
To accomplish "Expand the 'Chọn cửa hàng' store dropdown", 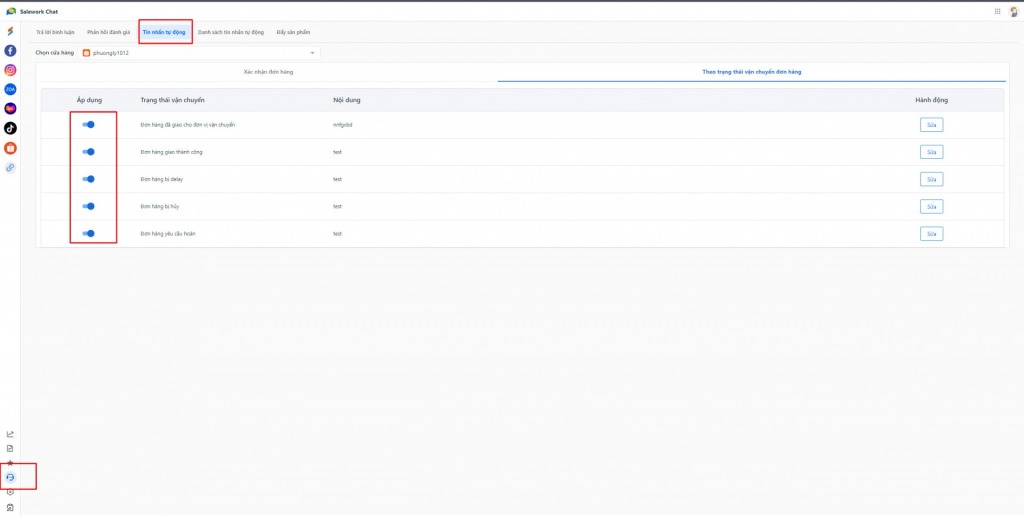I will [199, 52].
